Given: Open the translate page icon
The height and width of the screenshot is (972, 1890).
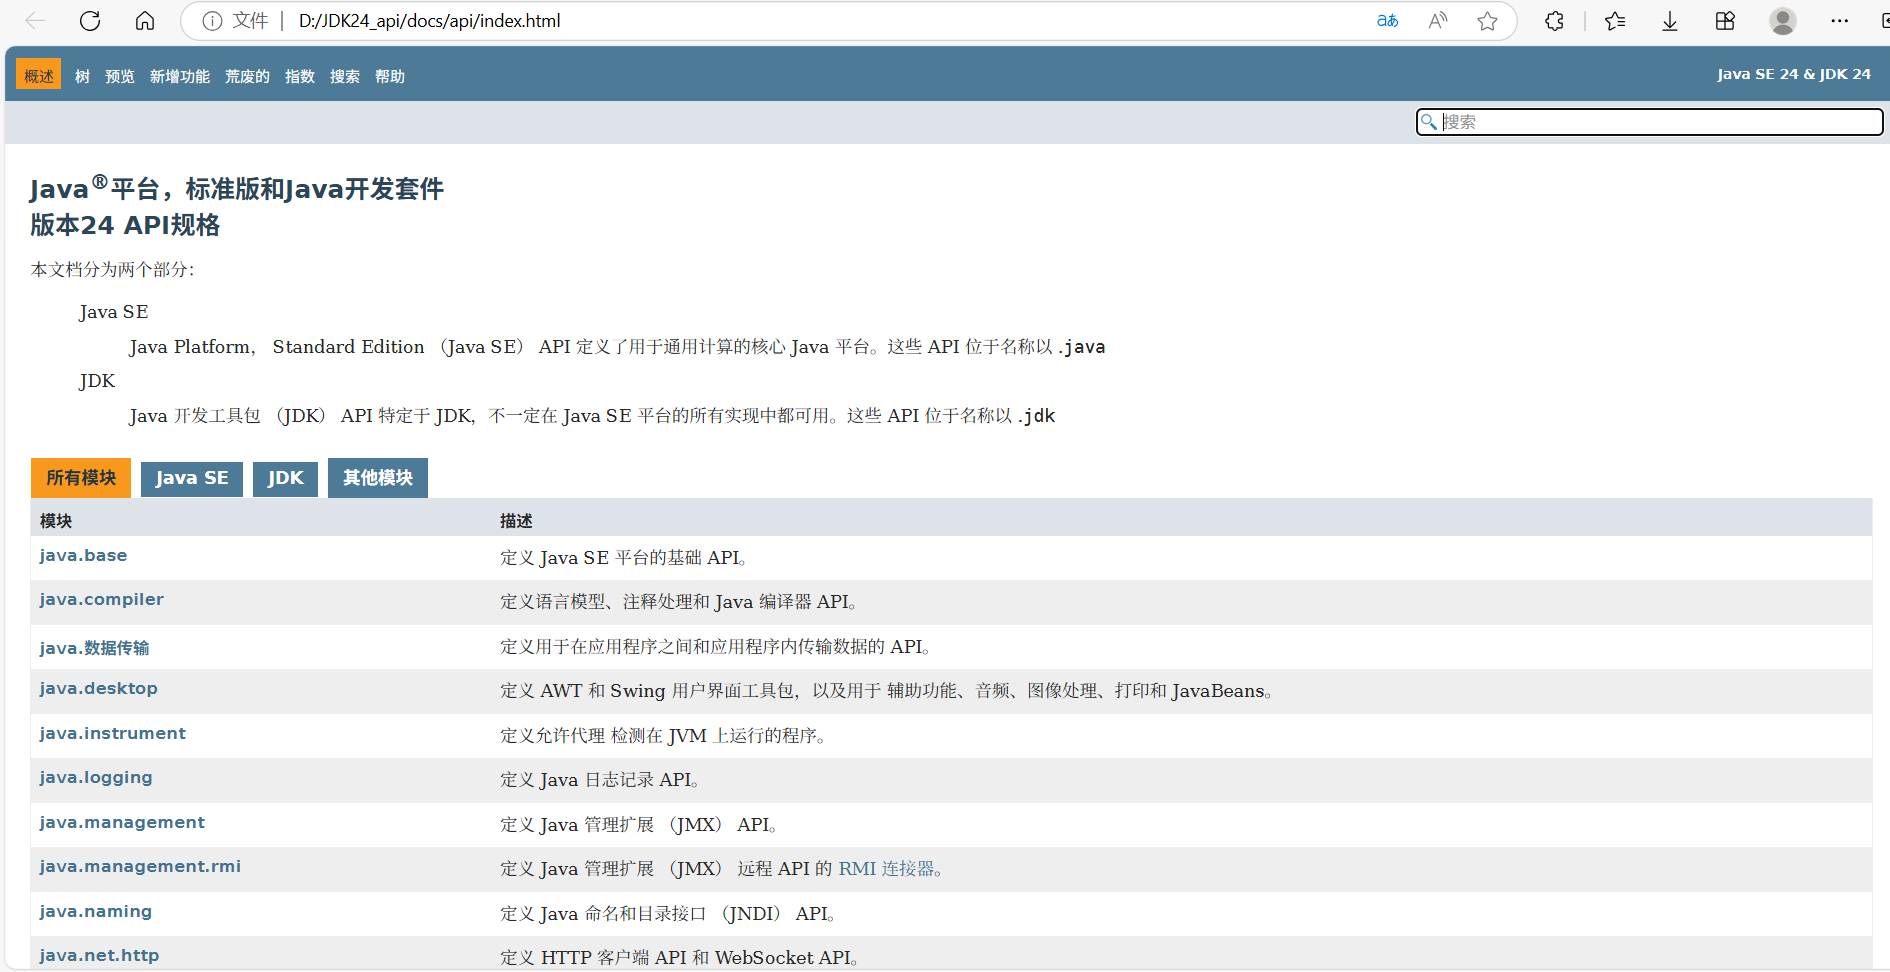Looking at the screenshot, I should 1387,21.
